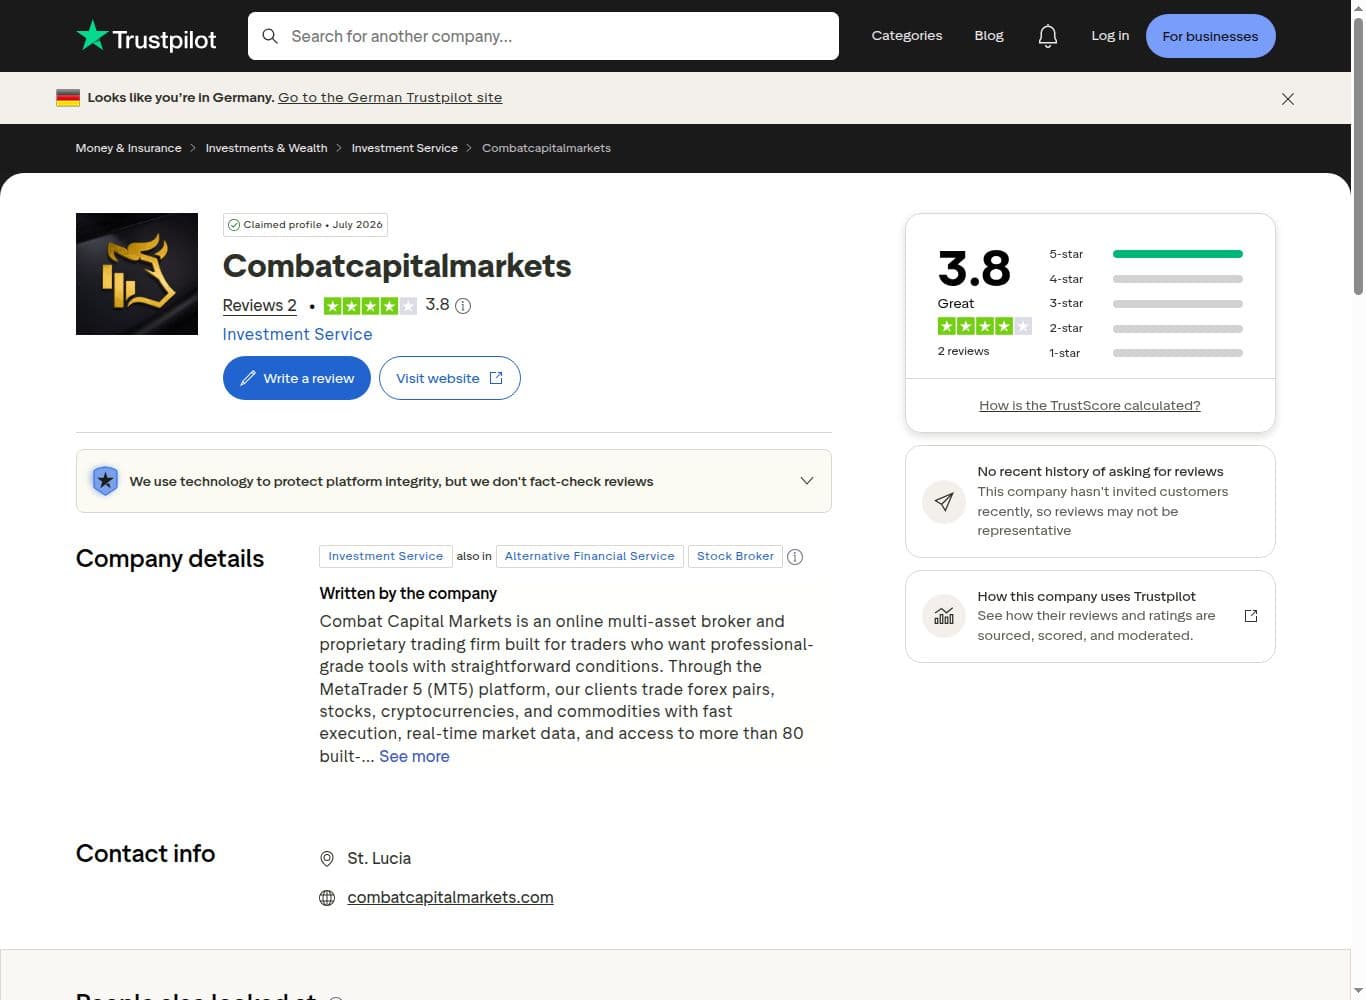Select the Investment Service category tag
1366x1000 pixels.
pyautogui.click(x=386, y=556)
